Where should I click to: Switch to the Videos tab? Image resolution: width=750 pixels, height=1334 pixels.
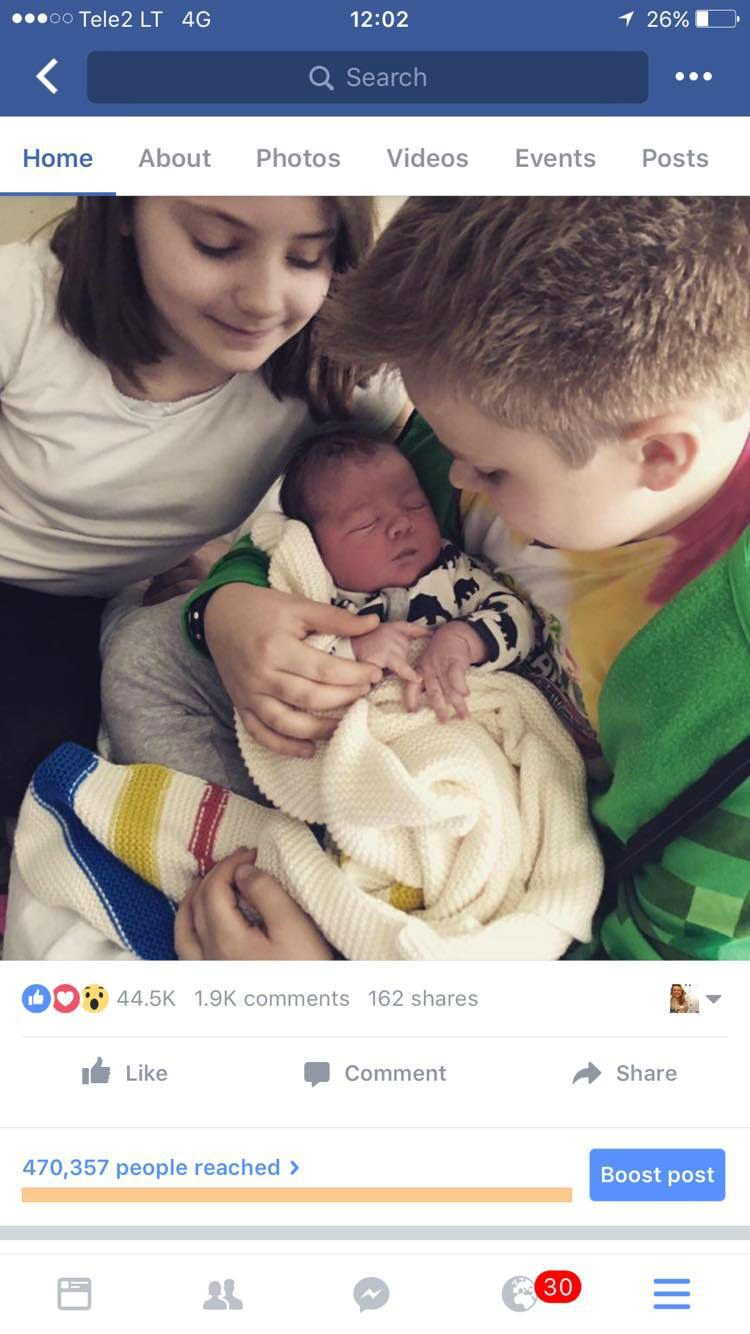[x=427, y=158]
